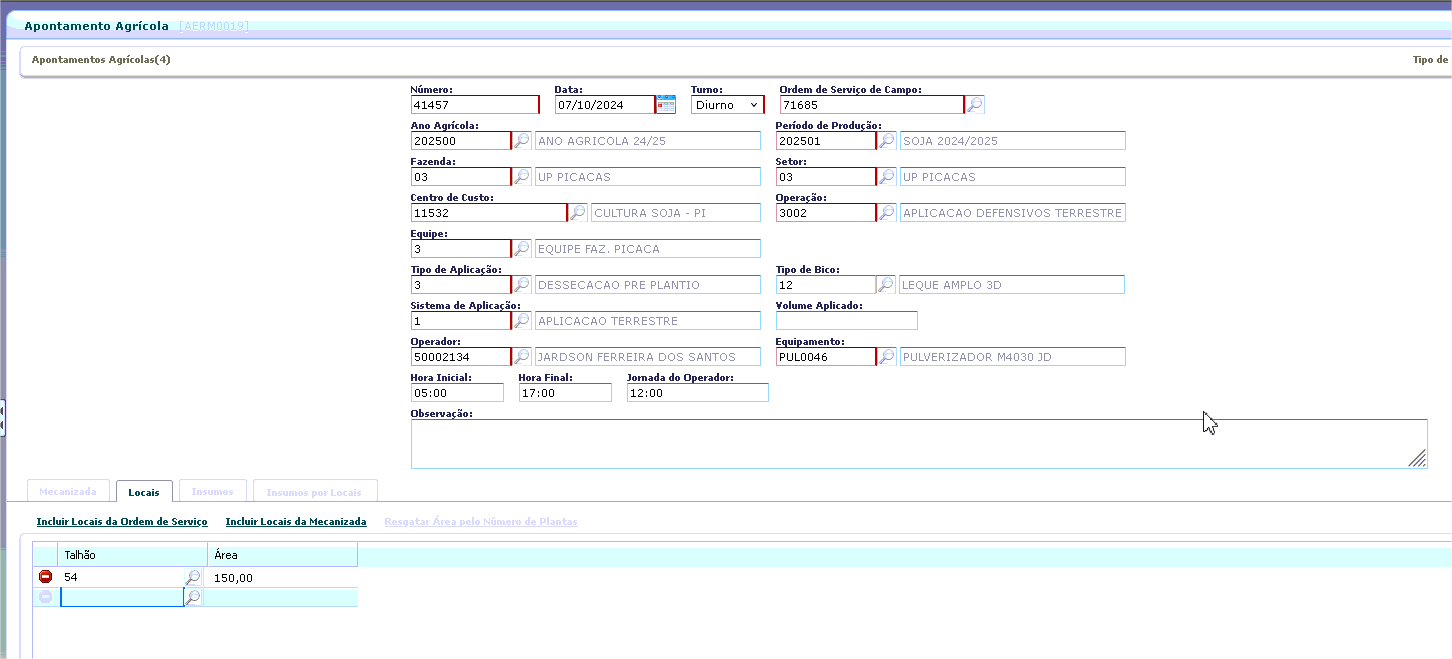Click the Operação code field 3002
The image size is (1452, 659).
826,212
